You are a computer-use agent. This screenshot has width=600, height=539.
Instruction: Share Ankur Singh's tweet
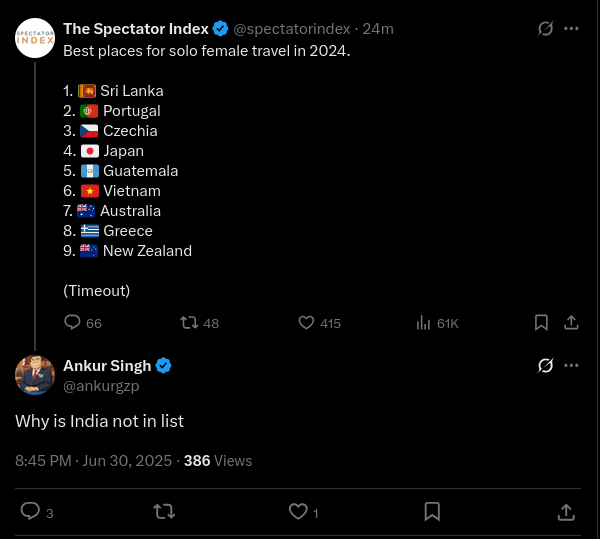tap(566, 512)
